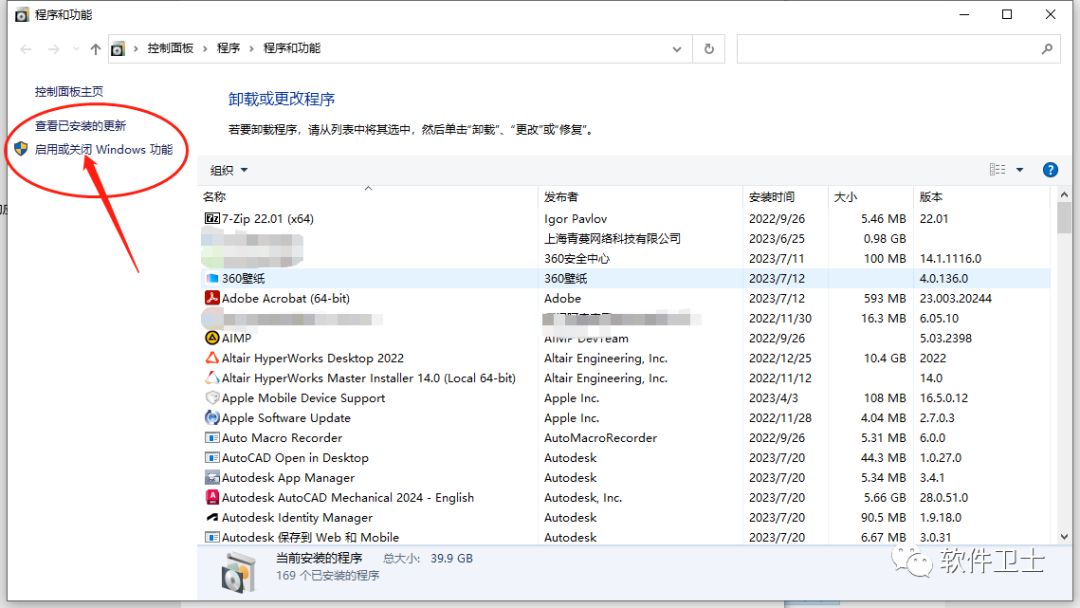Image resolution: width=1080 pixels, height=608 pixels.
Task: Select Autodesk AutoCAD Mechanical 2024 icon
Action: tap(212, 497)
